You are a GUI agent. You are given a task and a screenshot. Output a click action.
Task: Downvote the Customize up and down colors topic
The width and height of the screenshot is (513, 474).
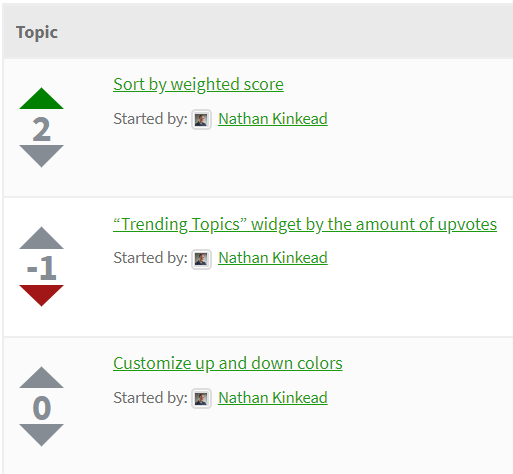[x=41, y=435]
